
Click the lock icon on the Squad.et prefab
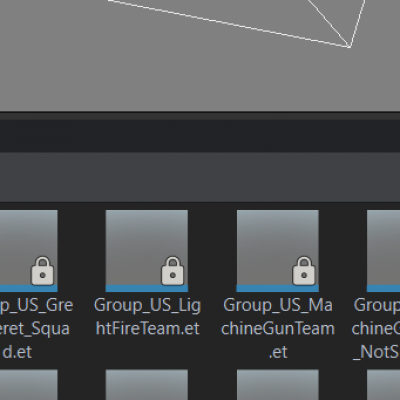(42, 271)
